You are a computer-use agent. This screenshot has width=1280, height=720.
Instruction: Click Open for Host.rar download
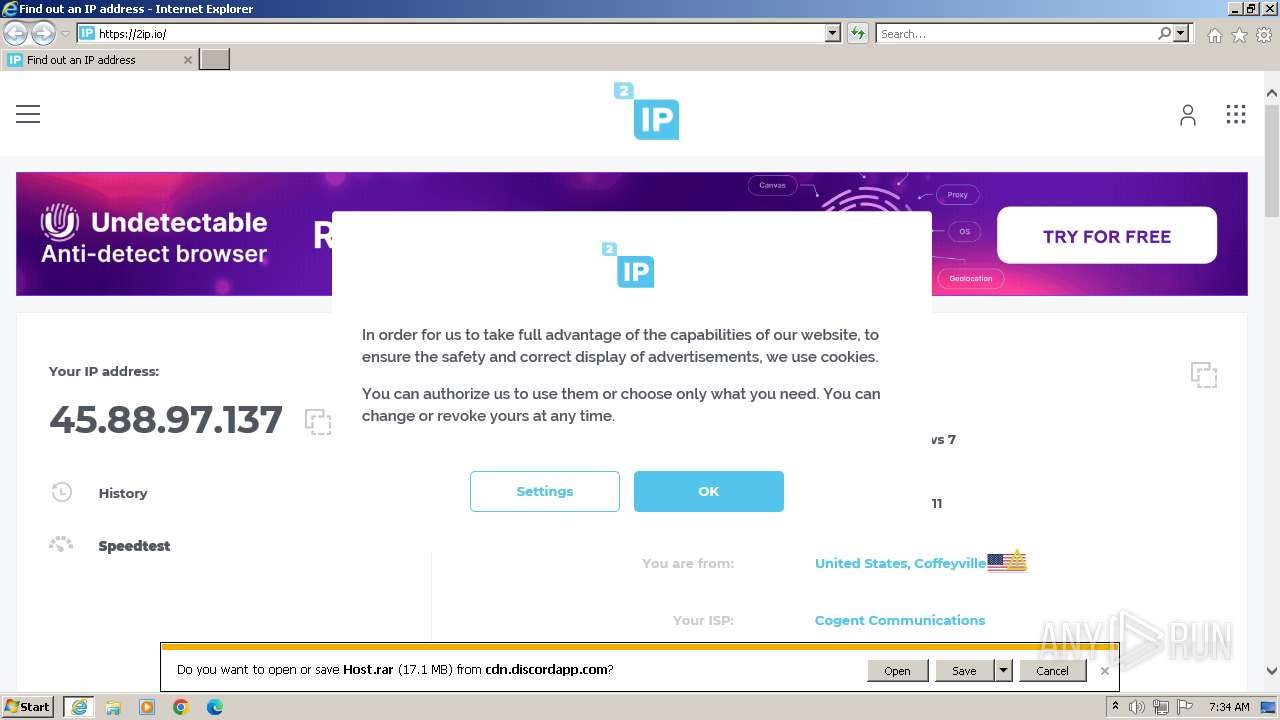(897, 670)
